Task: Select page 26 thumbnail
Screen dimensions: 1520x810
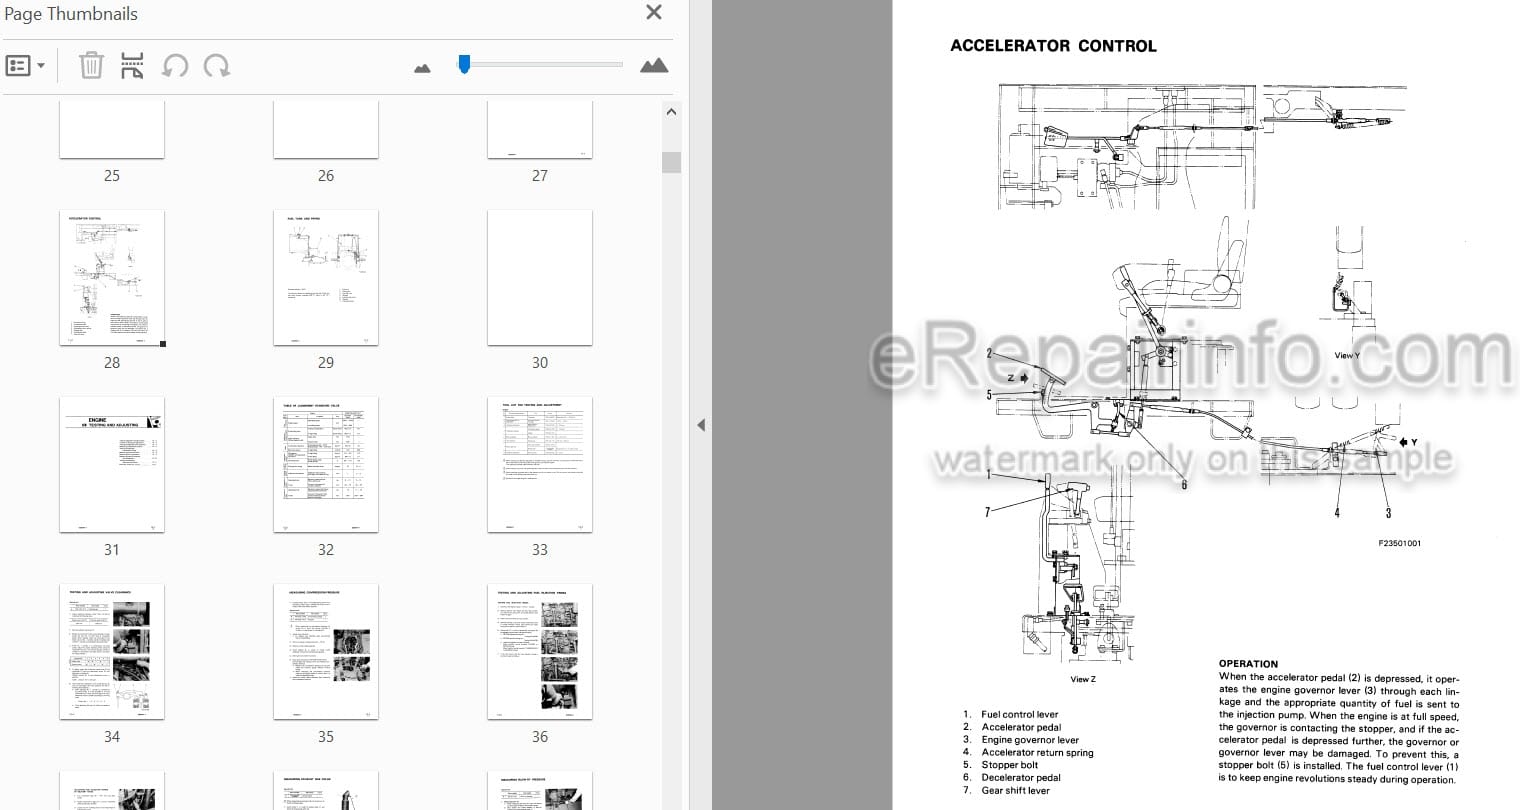Action: [326, 129]
